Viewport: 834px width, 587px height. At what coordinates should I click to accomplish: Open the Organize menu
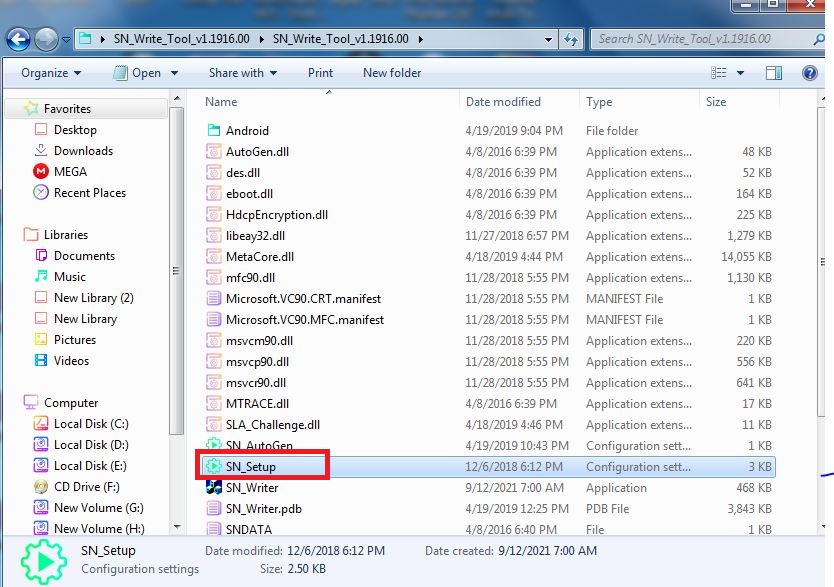click(x=51, y=73)
